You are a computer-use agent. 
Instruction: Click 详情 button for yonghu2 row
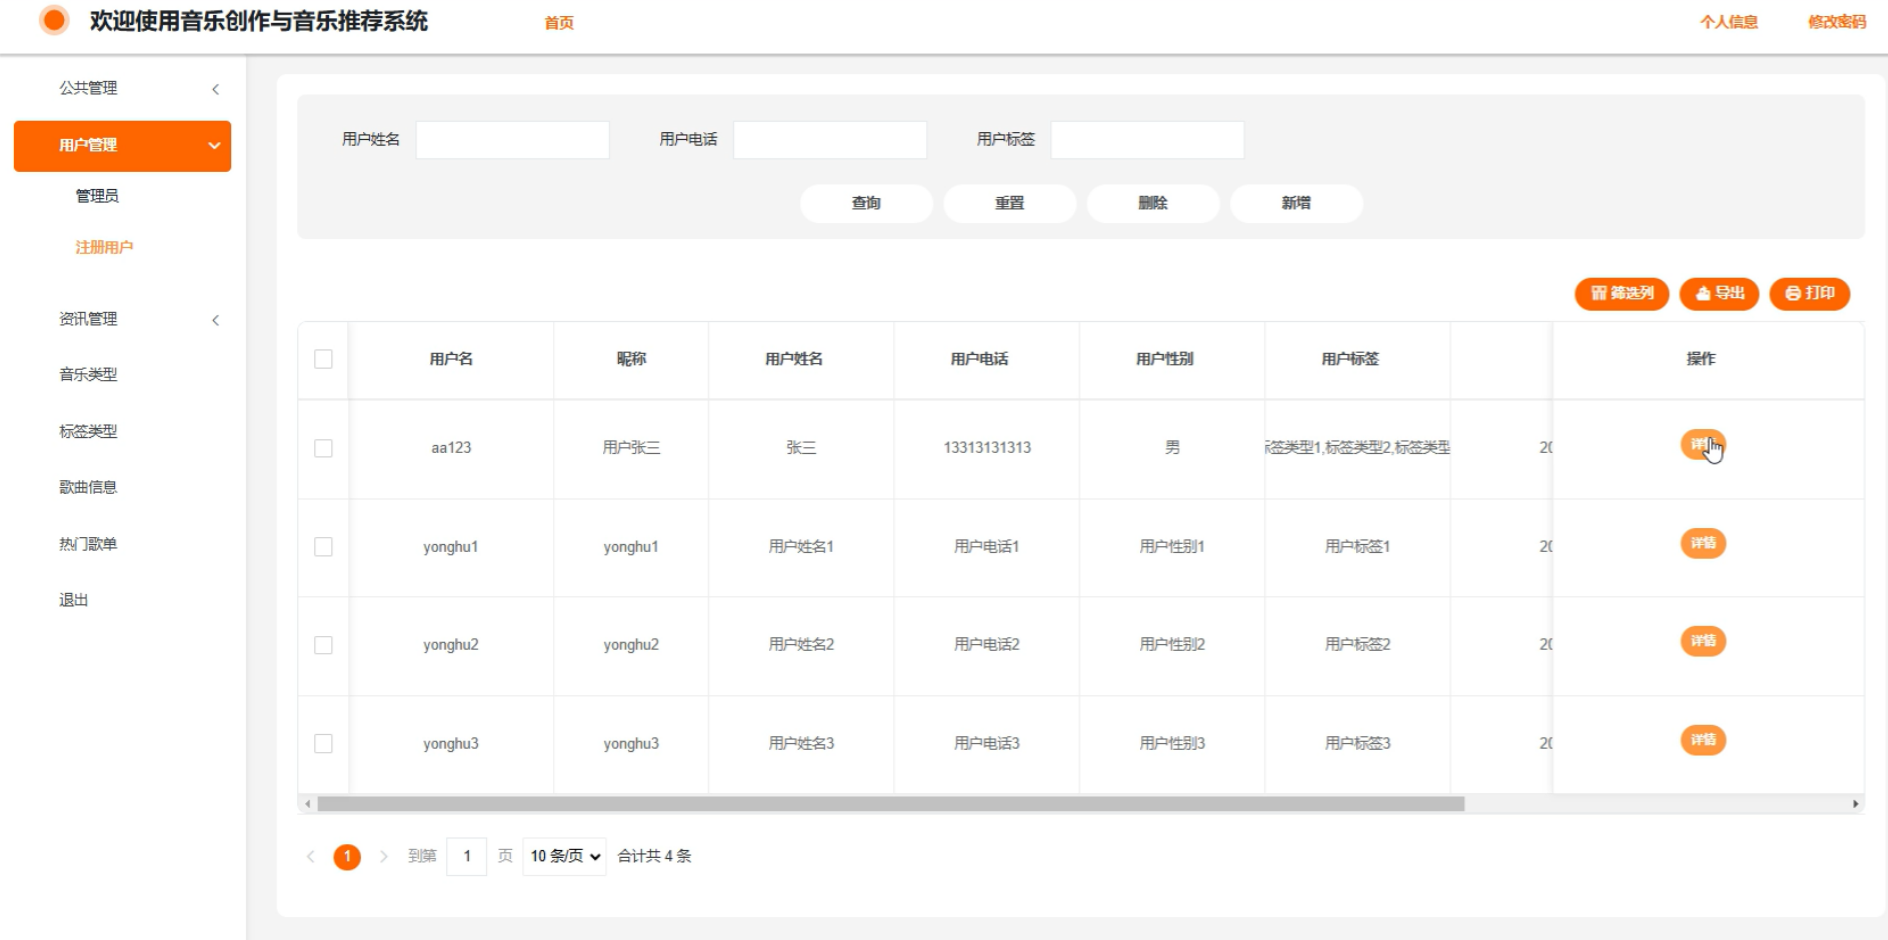click(1703, 641)
